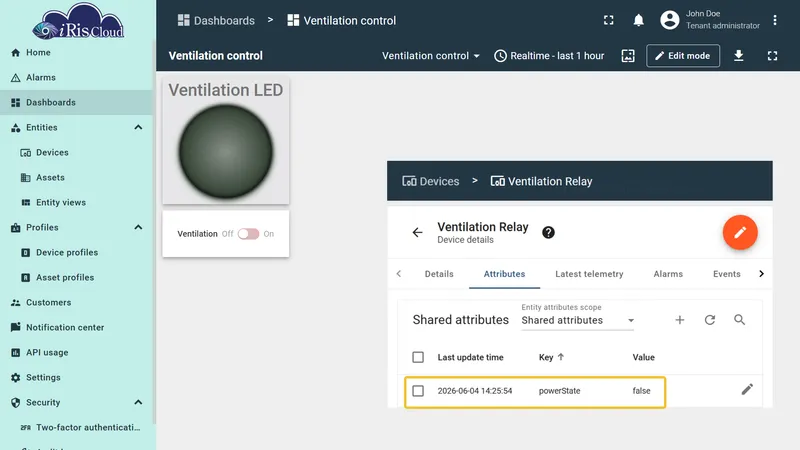Image resolution: width=800 pixels, height=450 pixels.
Task: Switch to Latest telemetry tab
Action: pos(589,274)
